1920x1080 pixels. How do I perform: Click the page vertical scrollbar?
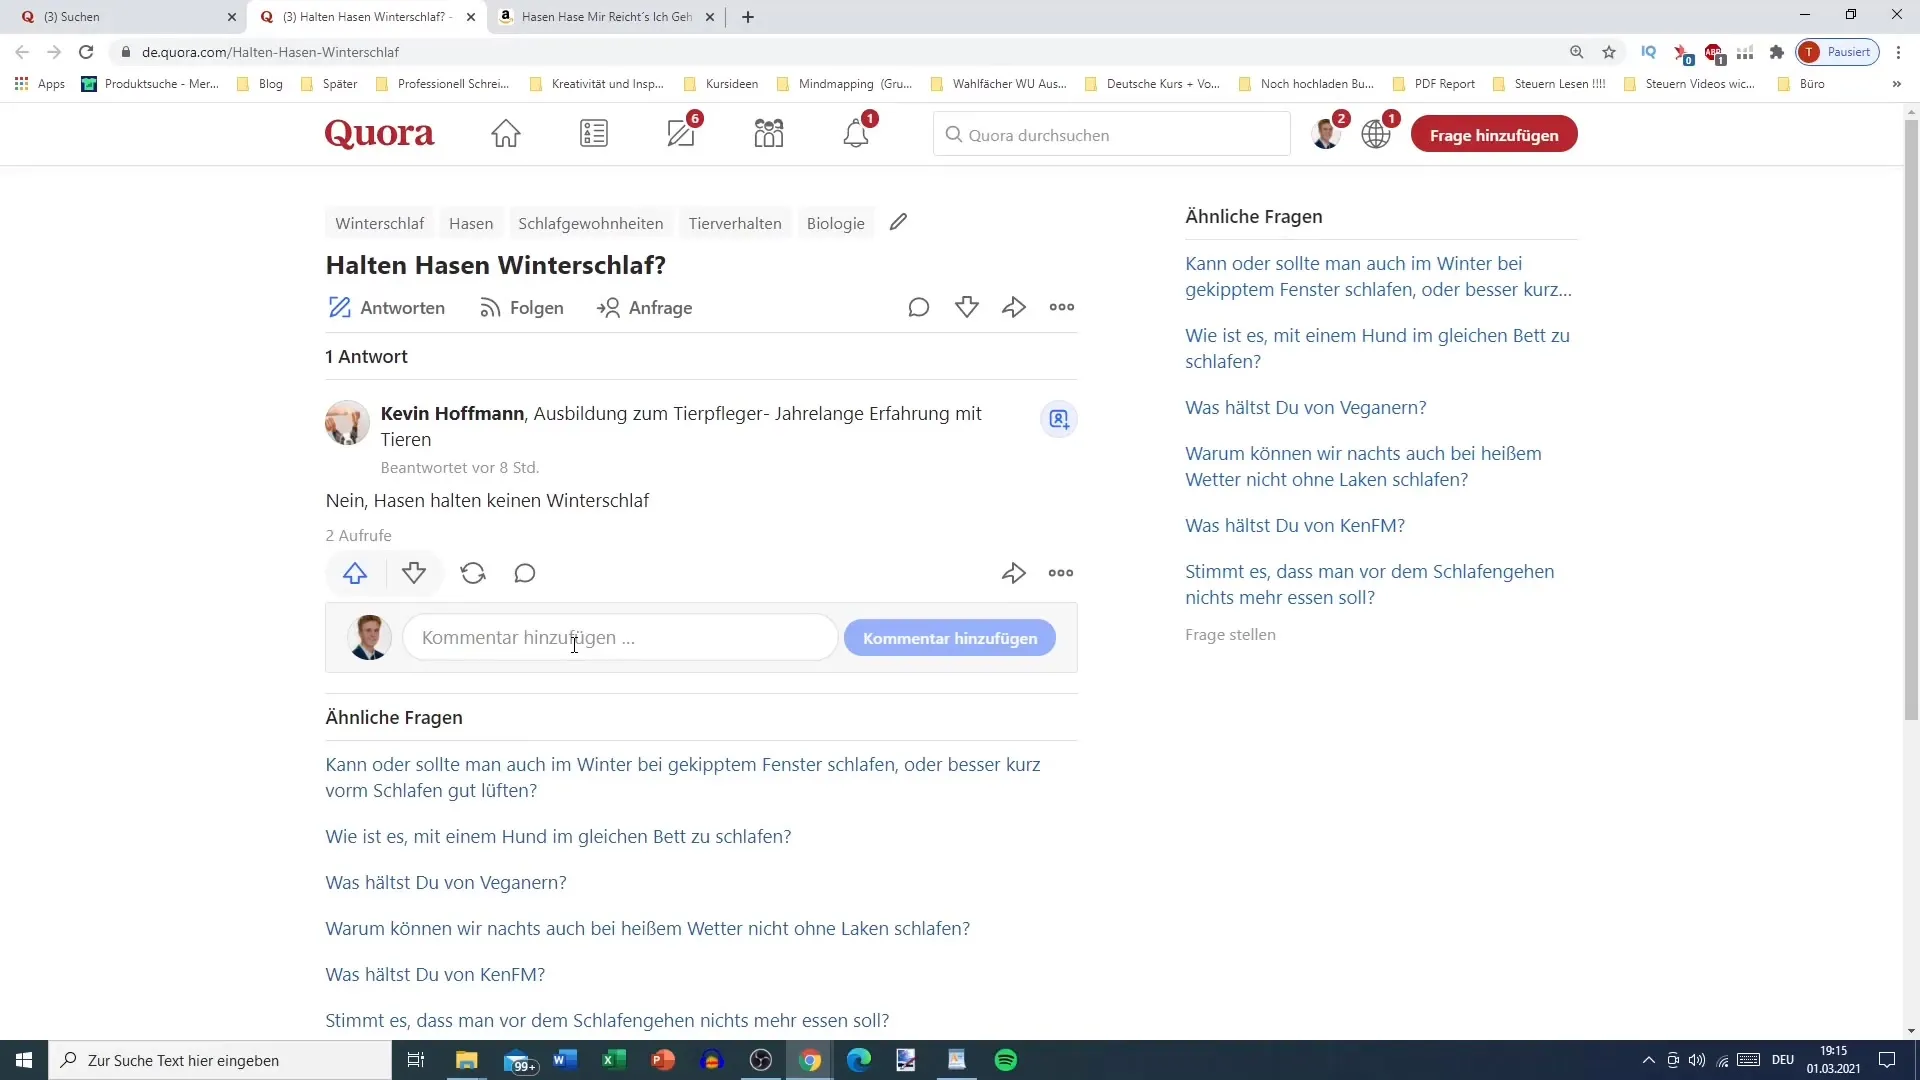(1911, 420)
